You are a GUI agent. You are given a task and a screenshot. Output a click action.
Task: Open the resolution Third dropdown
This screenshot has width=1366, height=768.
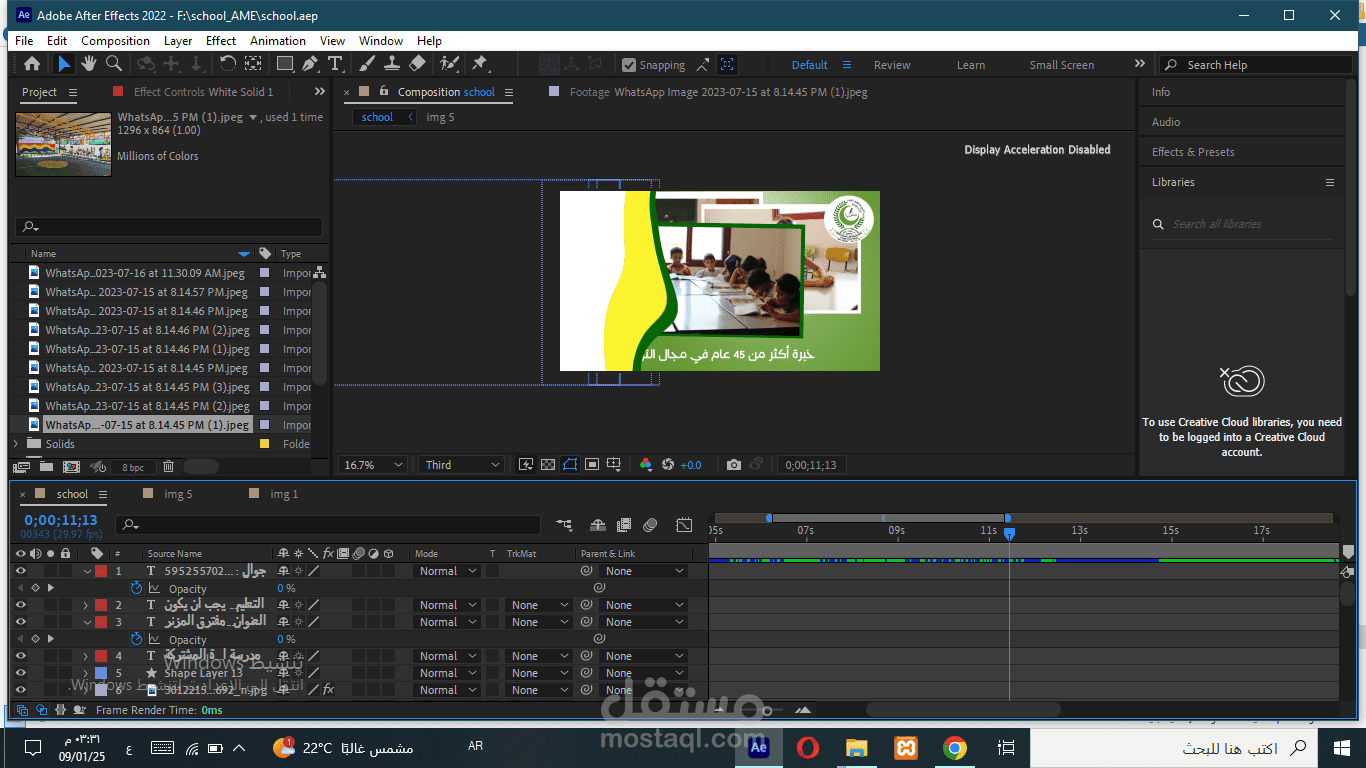click(462, 465)
